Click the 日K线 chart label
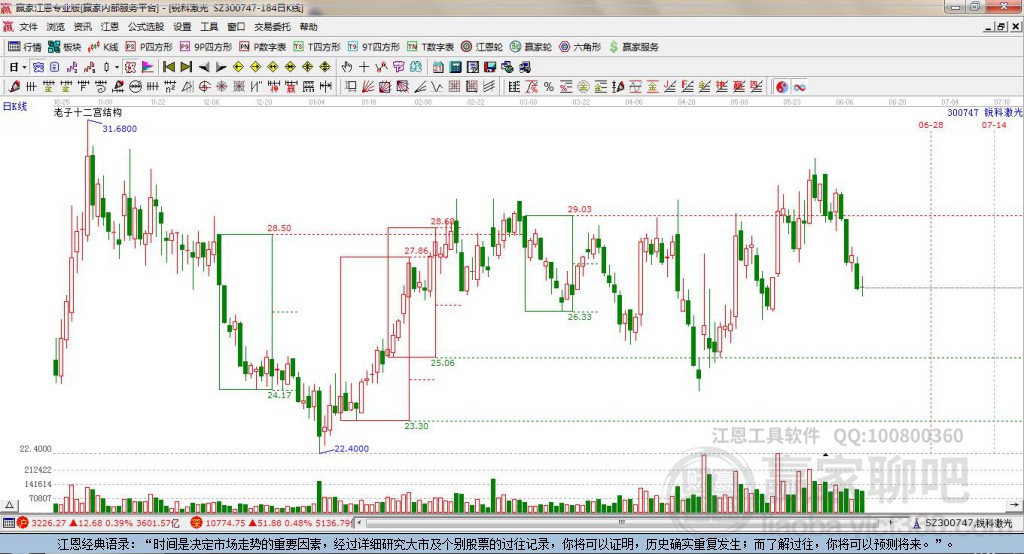 click(x=14, y=106)
